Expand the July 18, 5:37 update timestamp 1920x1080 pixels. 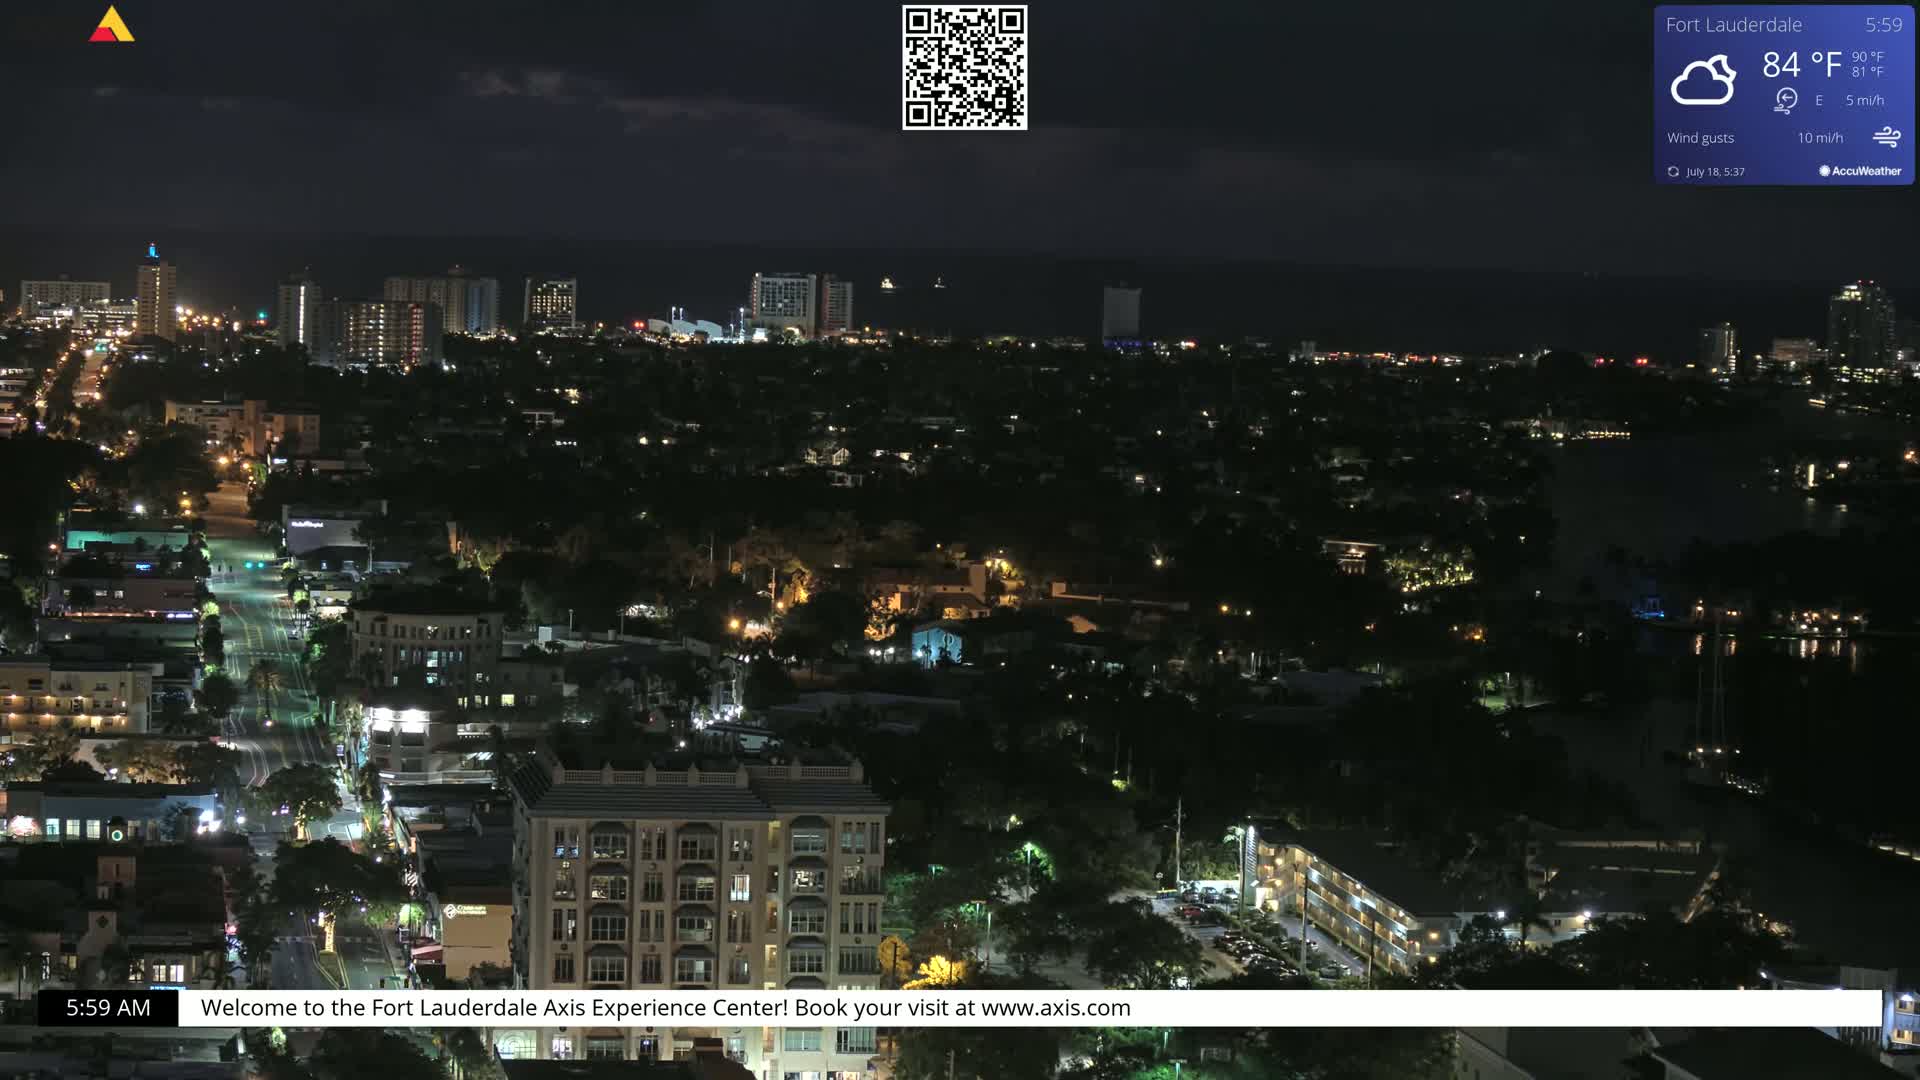(1715, 171)
